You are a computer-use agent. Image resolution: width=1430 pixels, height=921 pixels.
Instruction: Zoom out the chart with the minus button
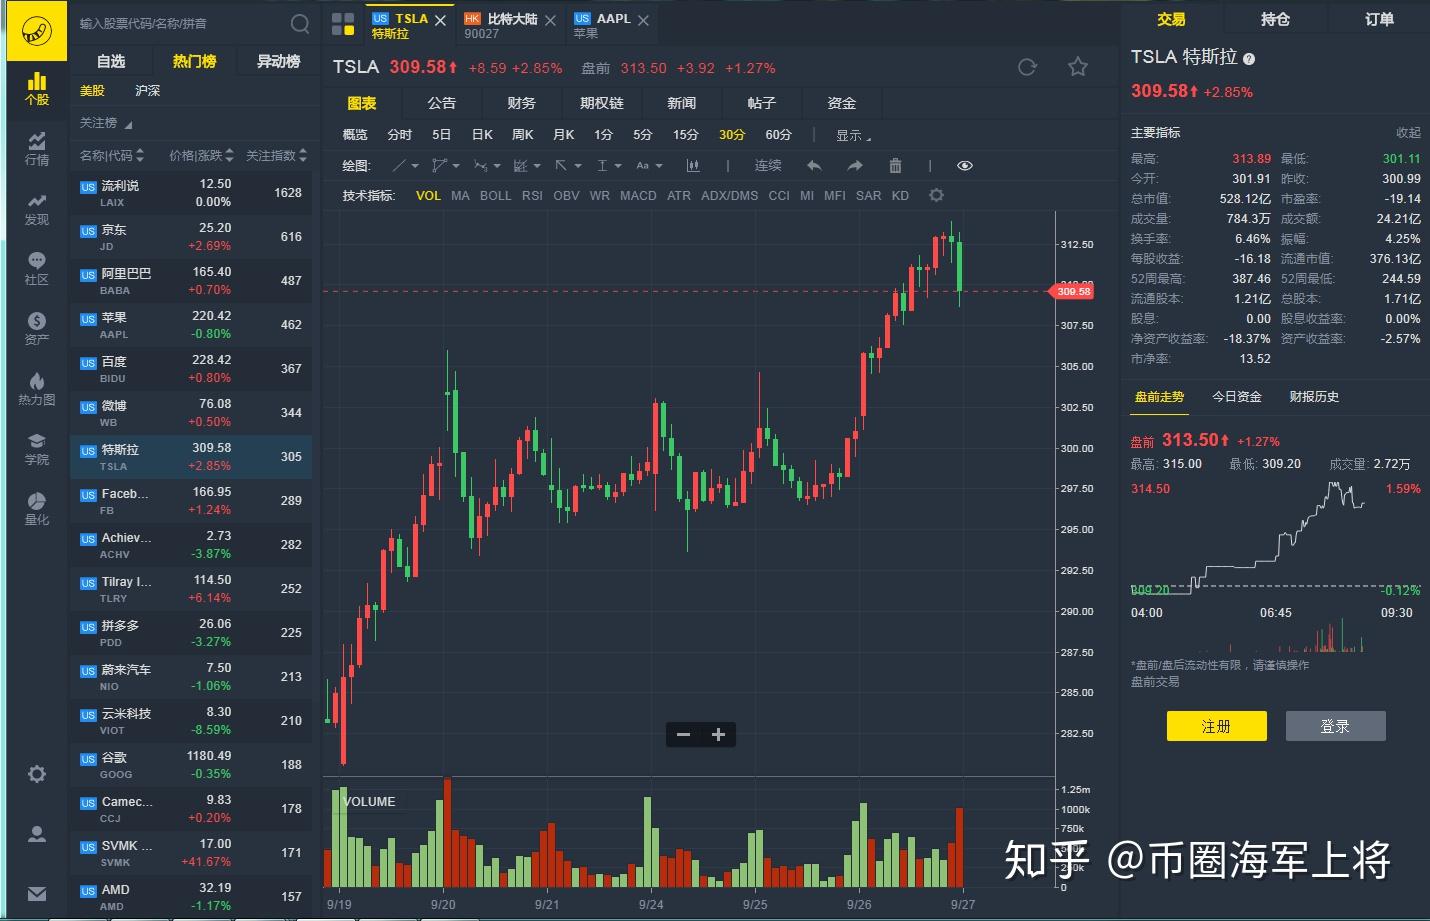683,734
